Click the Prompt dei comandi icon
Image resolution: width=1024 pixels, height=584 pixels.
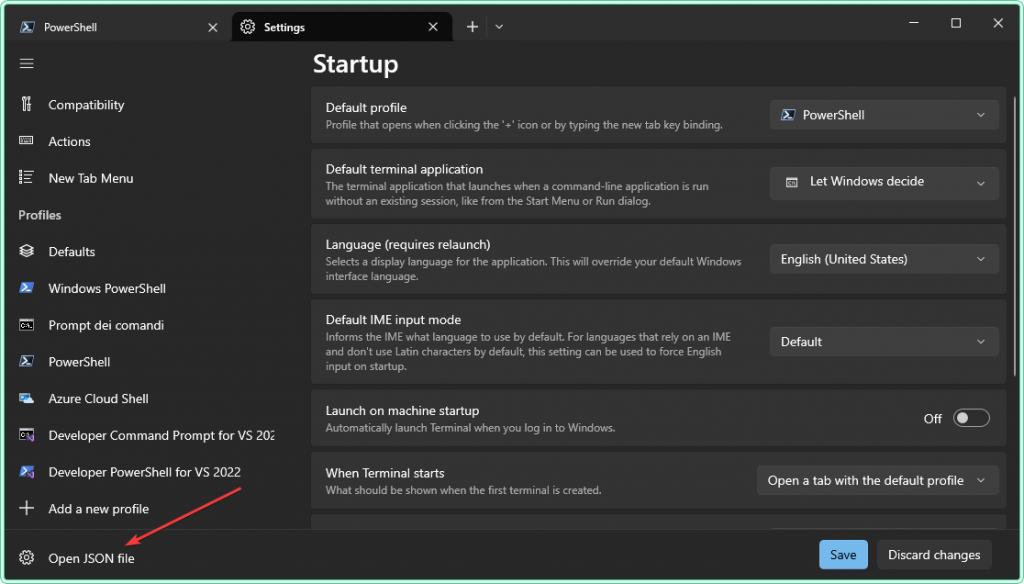coord(24,325)
